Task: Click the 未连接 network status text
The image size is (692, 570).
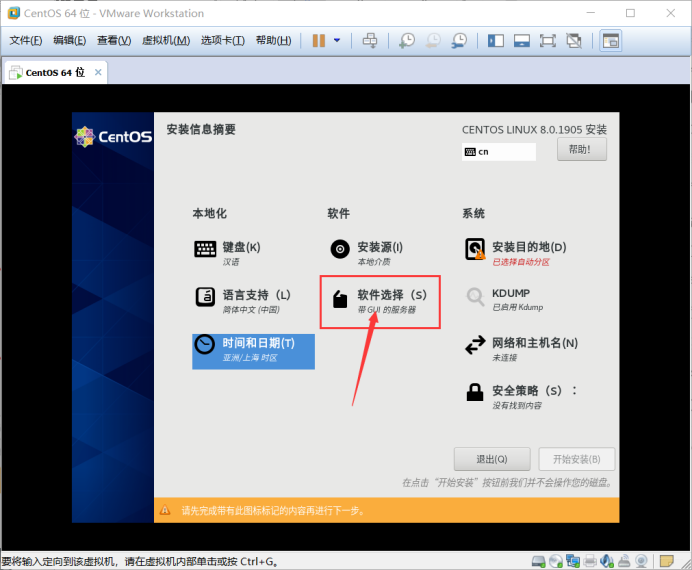Action: [504, 357]
